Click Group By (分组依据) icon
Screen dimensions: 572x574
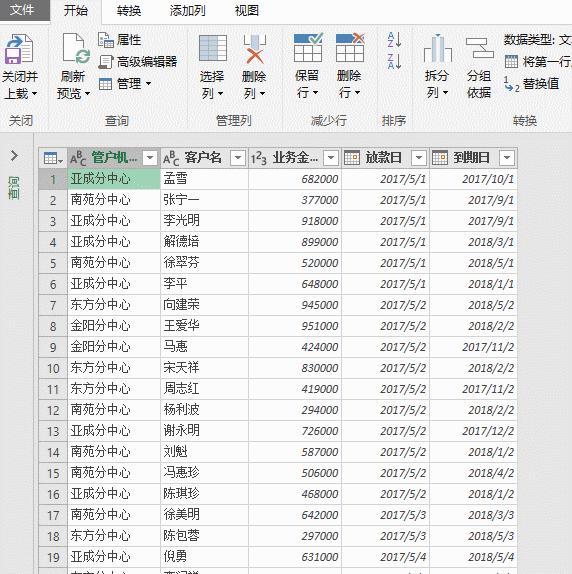tap(479, 48)
